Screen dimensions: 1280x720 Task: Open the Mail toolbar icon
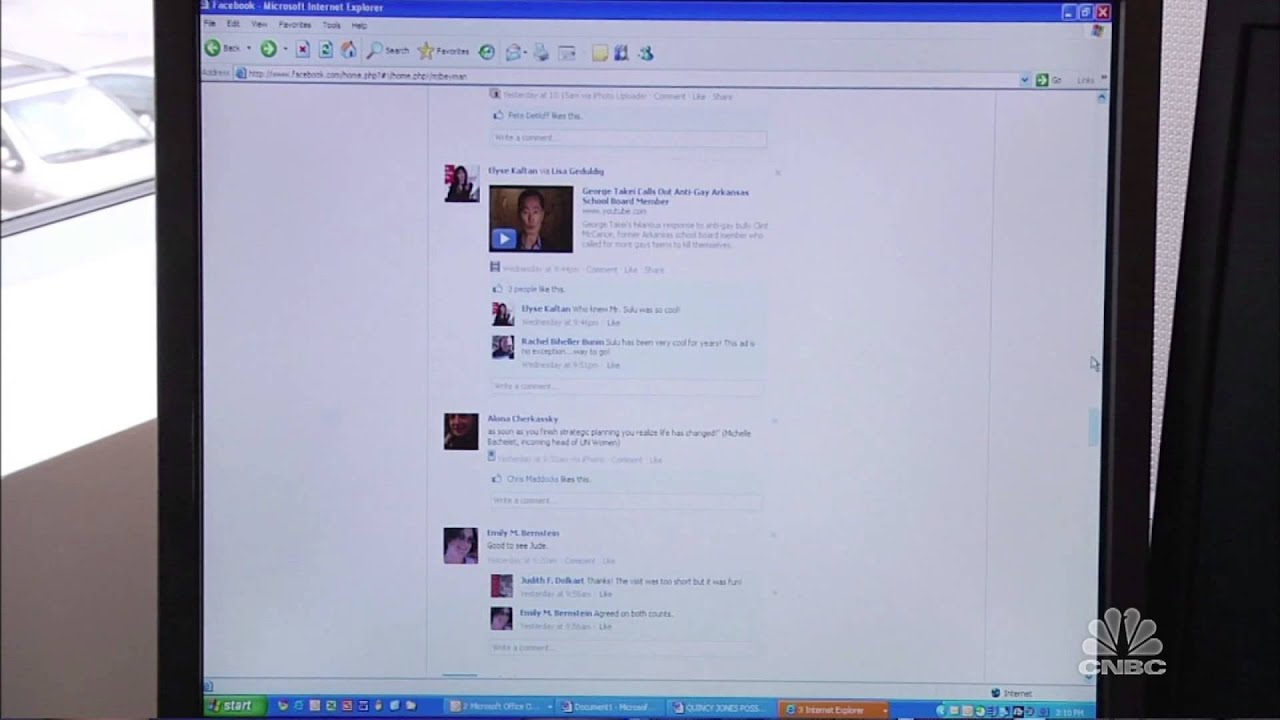513,52
